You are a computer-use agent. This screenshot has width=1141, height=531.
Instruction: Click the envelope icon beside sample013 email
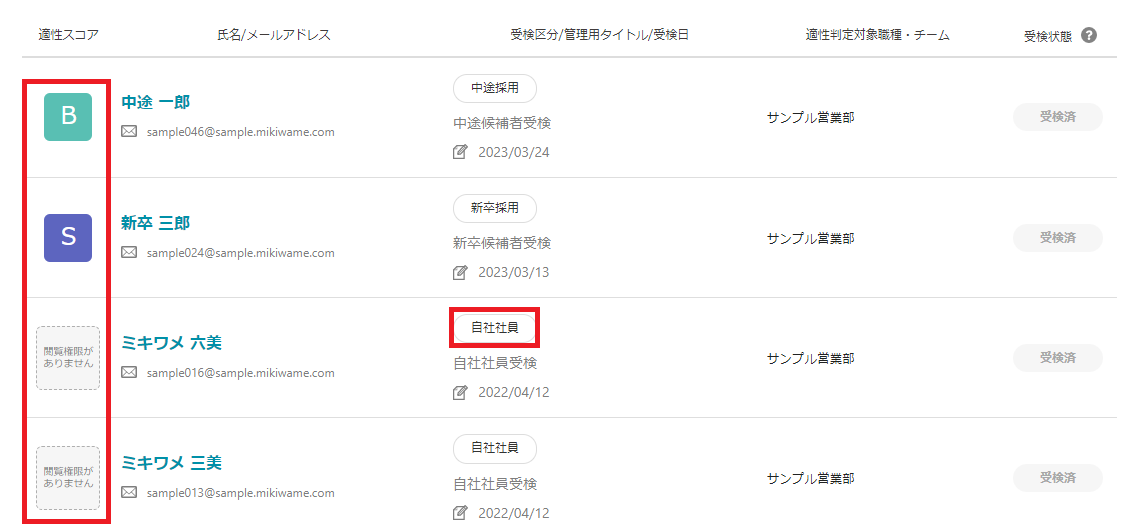(129, 492)
